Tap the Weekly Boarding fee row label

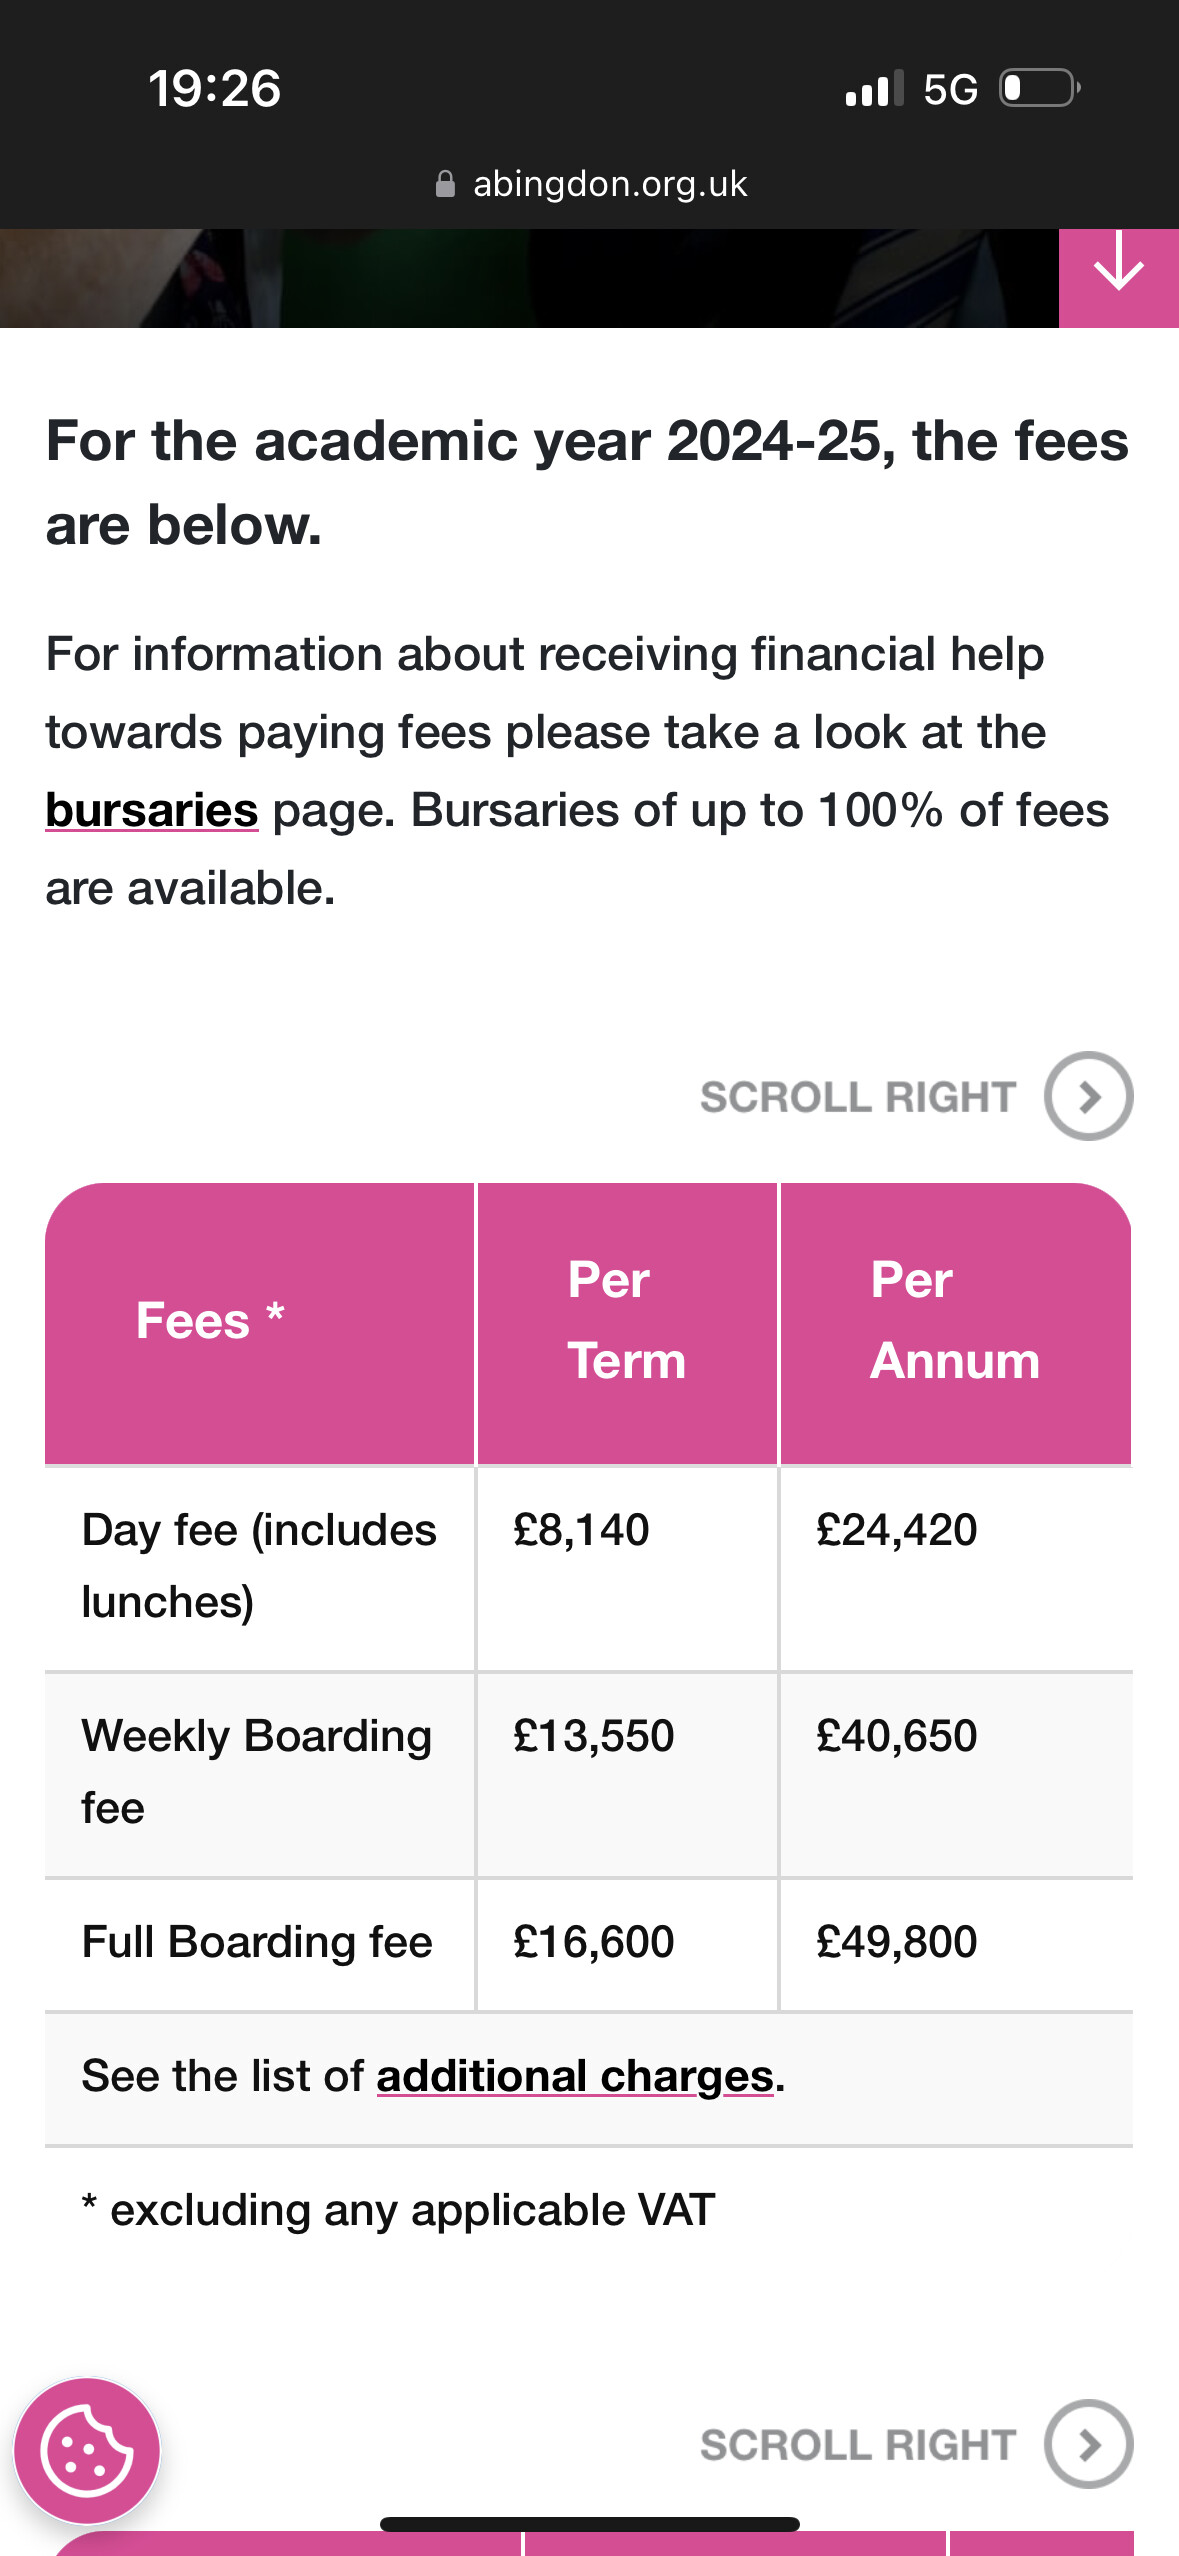pyautogui.click(x=257, y=1772)
